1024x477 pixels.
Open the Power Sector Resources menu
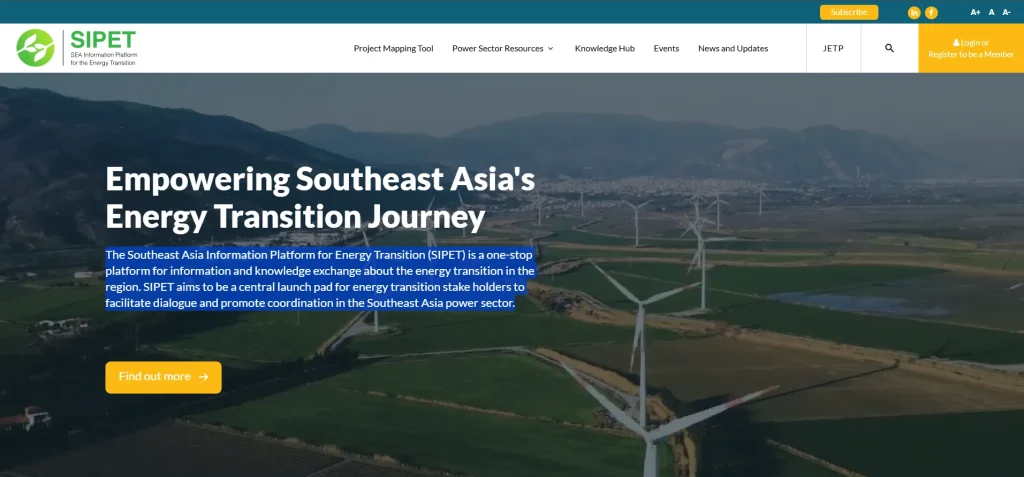pyautogui.click(x=498, y=48)
